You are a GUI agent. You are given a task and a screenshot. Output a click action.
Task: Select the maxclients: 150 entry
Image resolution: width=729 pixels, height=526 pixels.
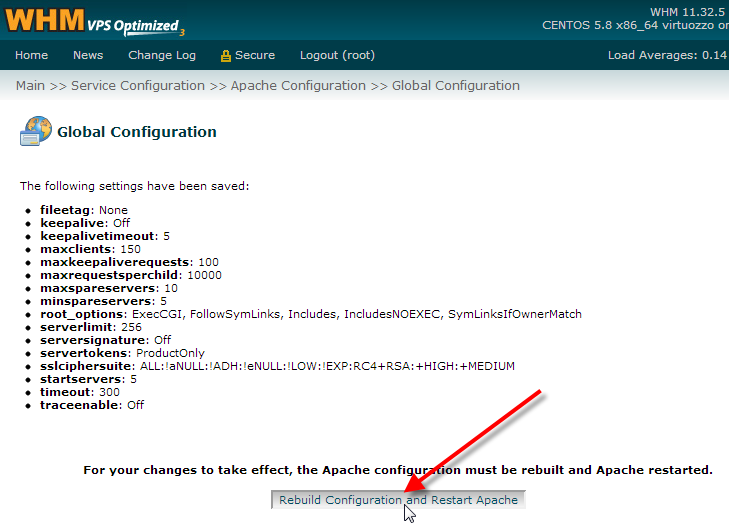[90, 249]
